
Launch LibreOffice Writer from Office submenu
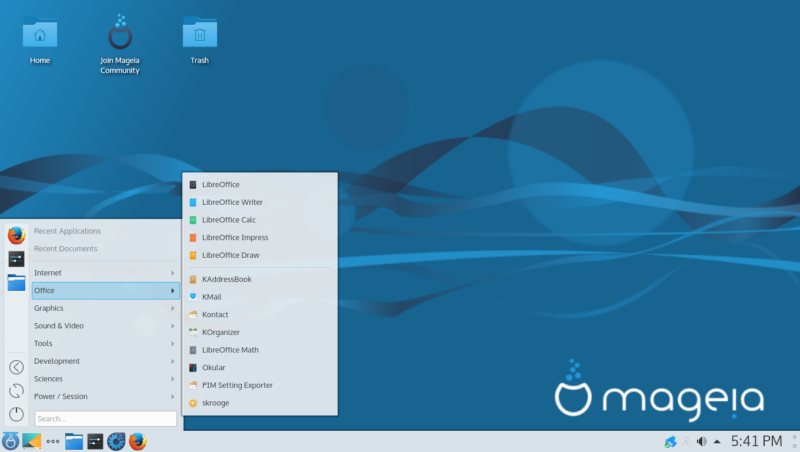pyautogui.click(x=260, y=202)
